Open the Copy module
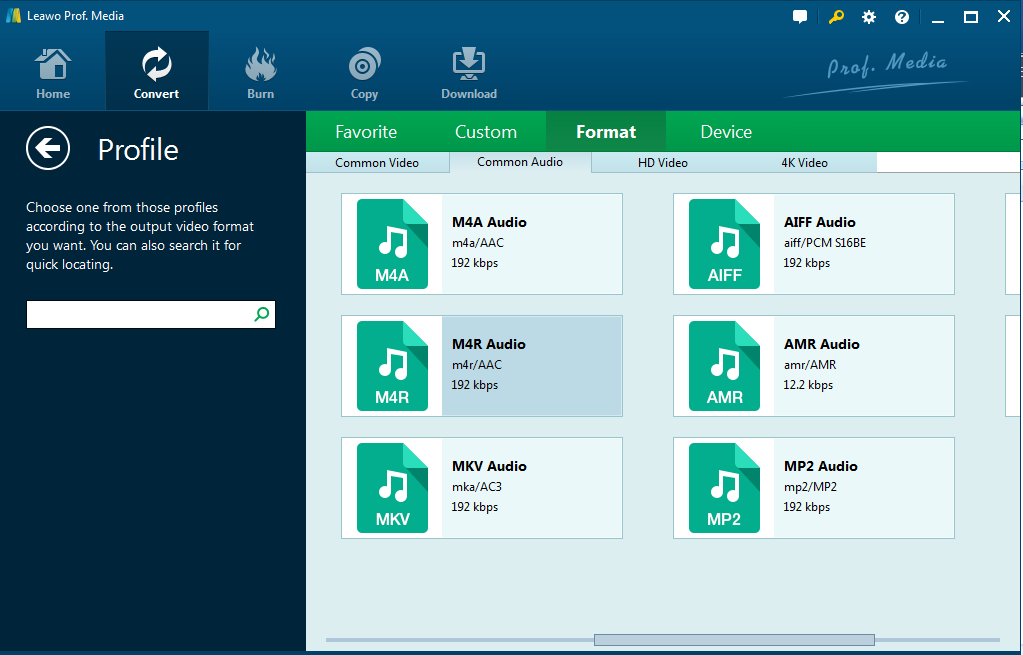This screenshot has height=655, width=1023. click(x=364, y=74)
